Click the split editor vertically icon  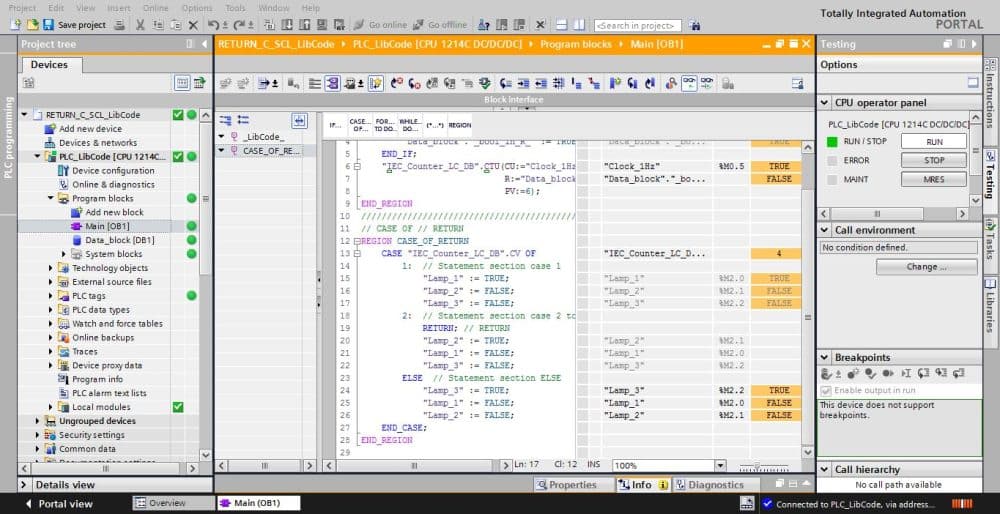point(578,25)
